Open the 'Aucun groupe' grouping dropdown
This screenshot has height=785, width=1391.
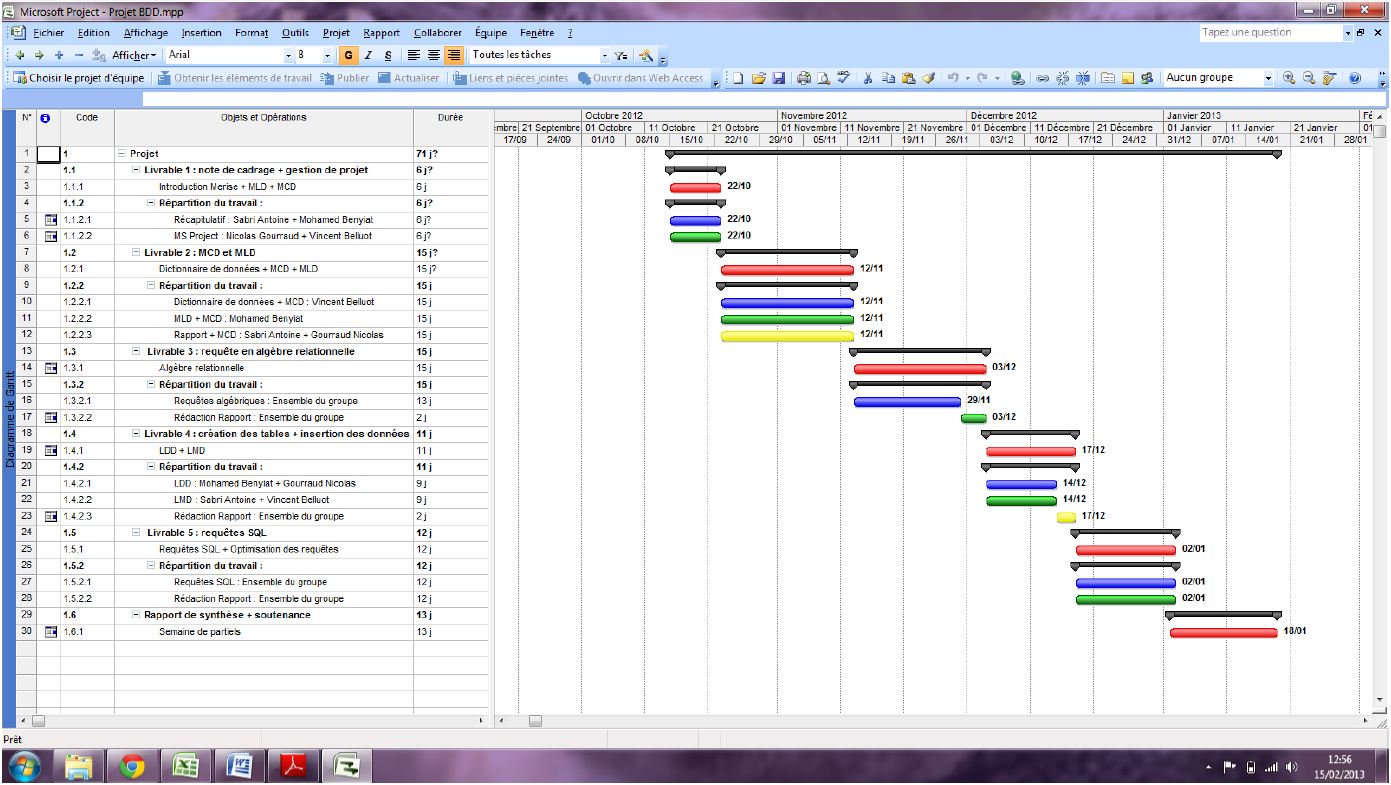click(x=1269, y=78)
